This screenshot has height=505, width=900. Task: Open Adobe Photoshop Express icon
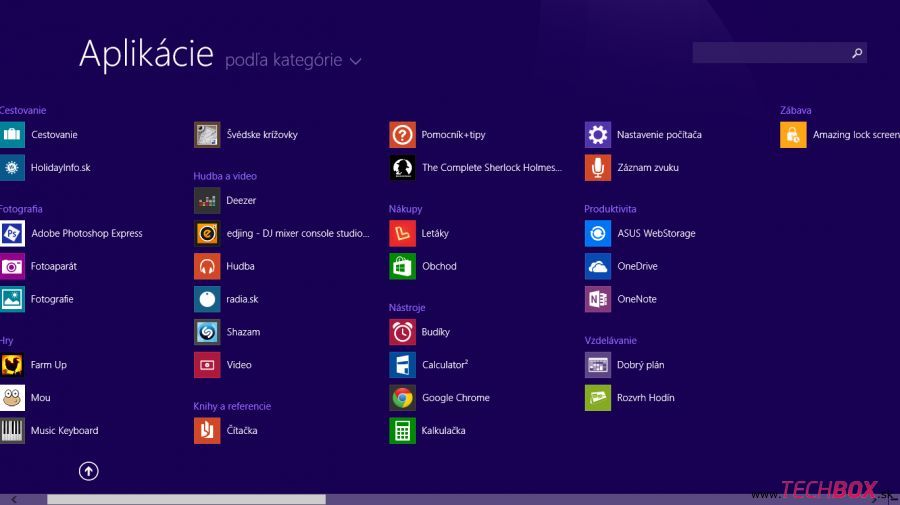tap(12, 234)
